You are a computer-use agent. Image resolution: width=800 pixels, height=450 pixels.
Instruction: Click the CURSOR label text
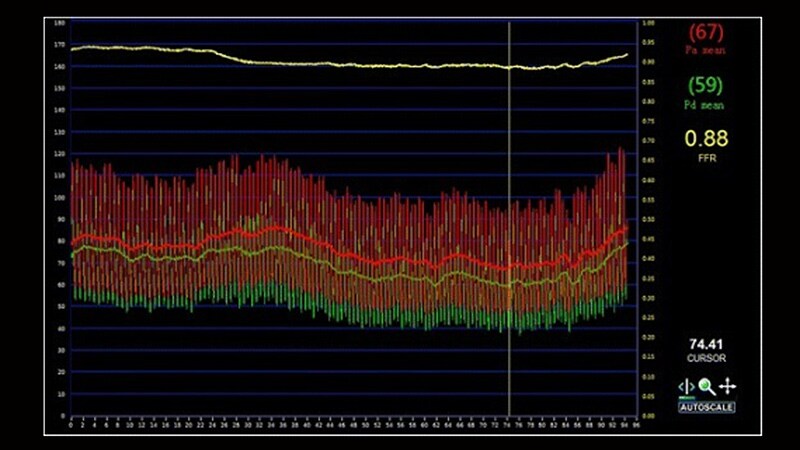(x=706, y=357)
